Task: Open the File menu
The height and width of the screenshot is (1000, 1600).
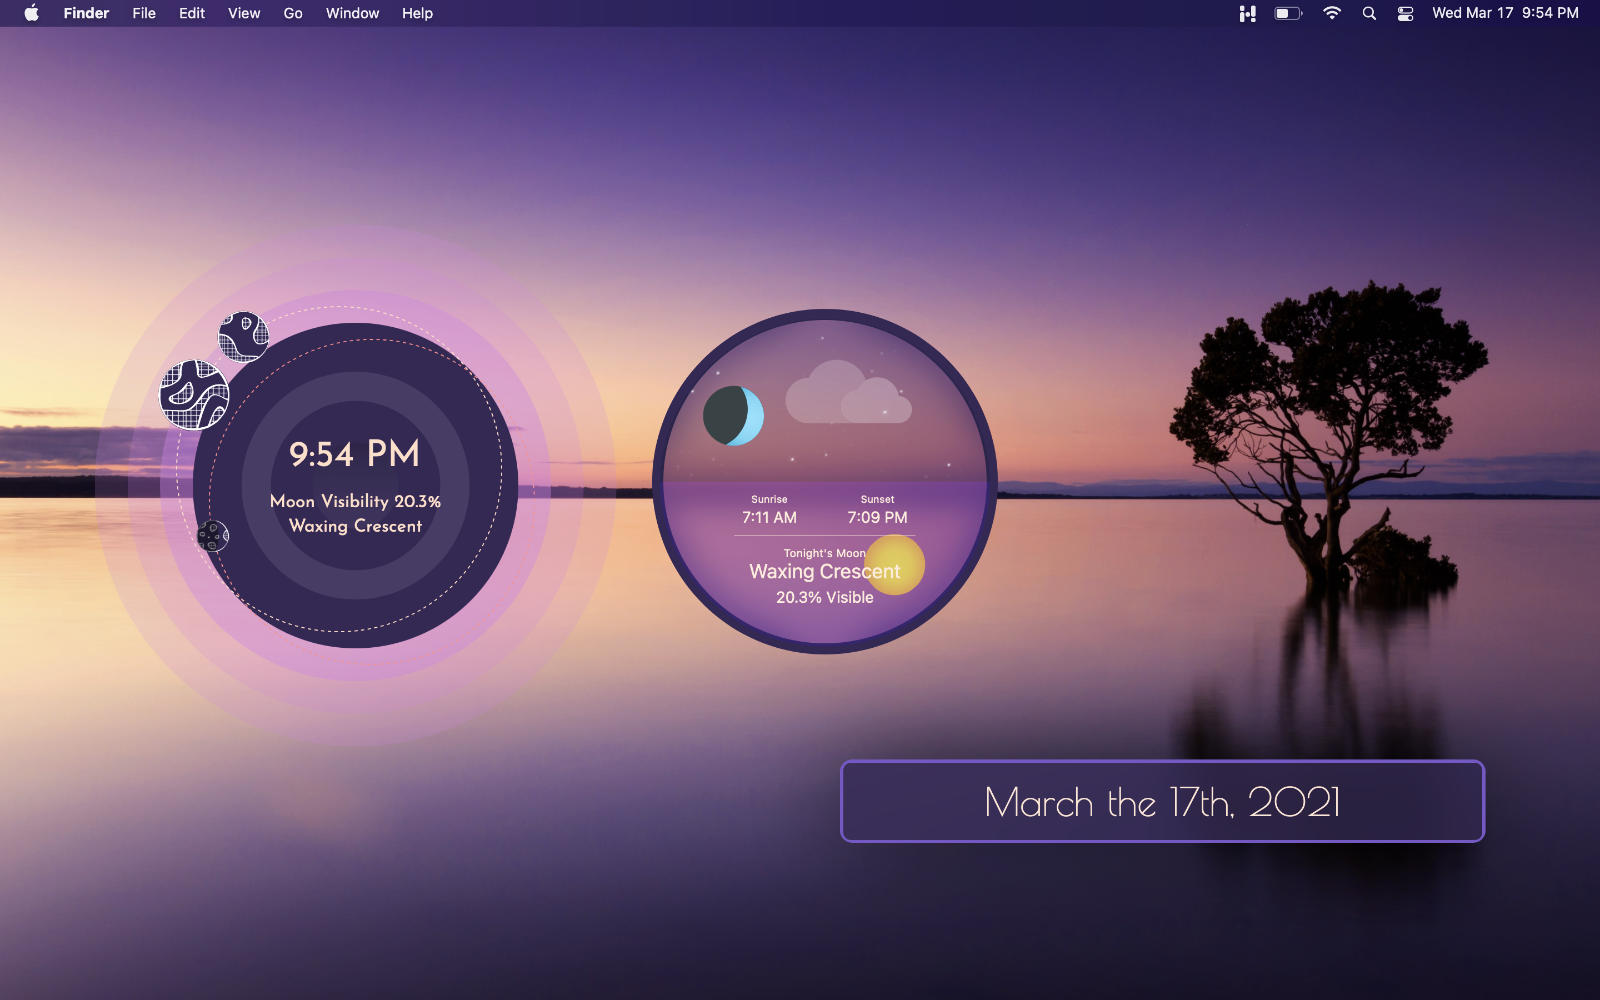Action: click(144, 13)
